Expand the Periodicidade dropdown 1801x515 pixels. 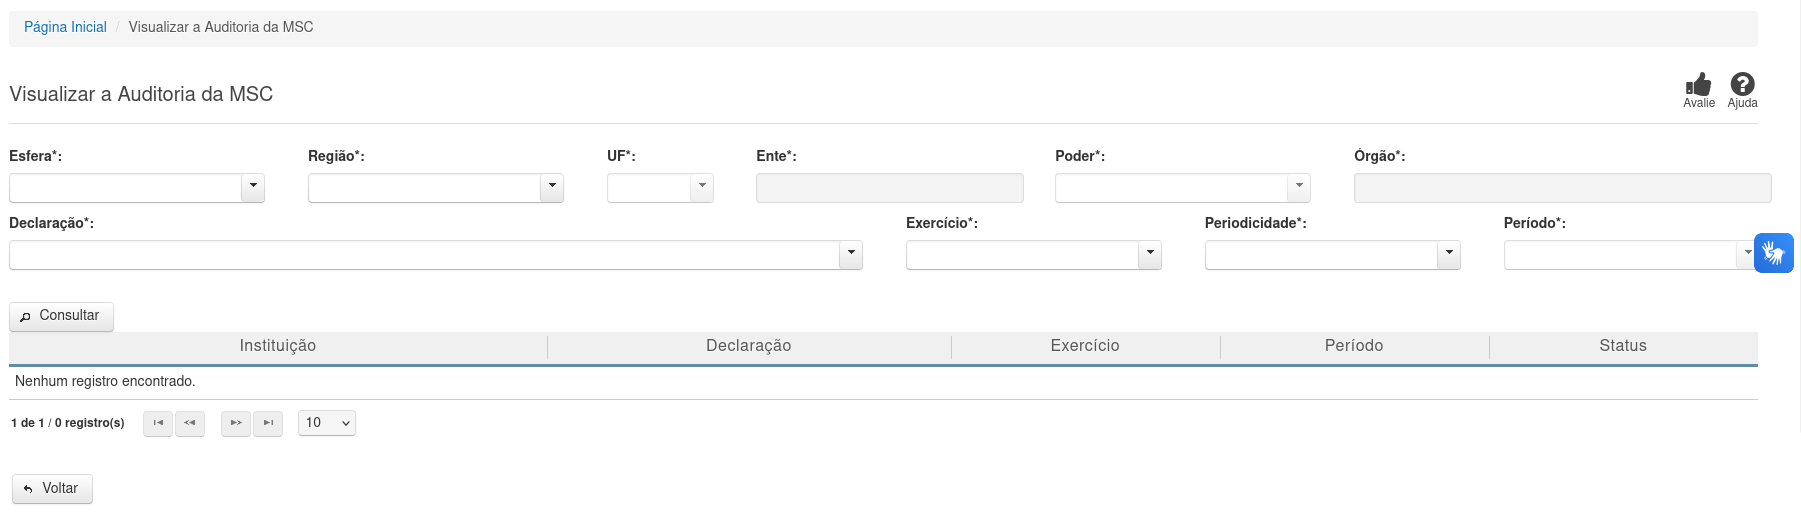point(1449,255)
